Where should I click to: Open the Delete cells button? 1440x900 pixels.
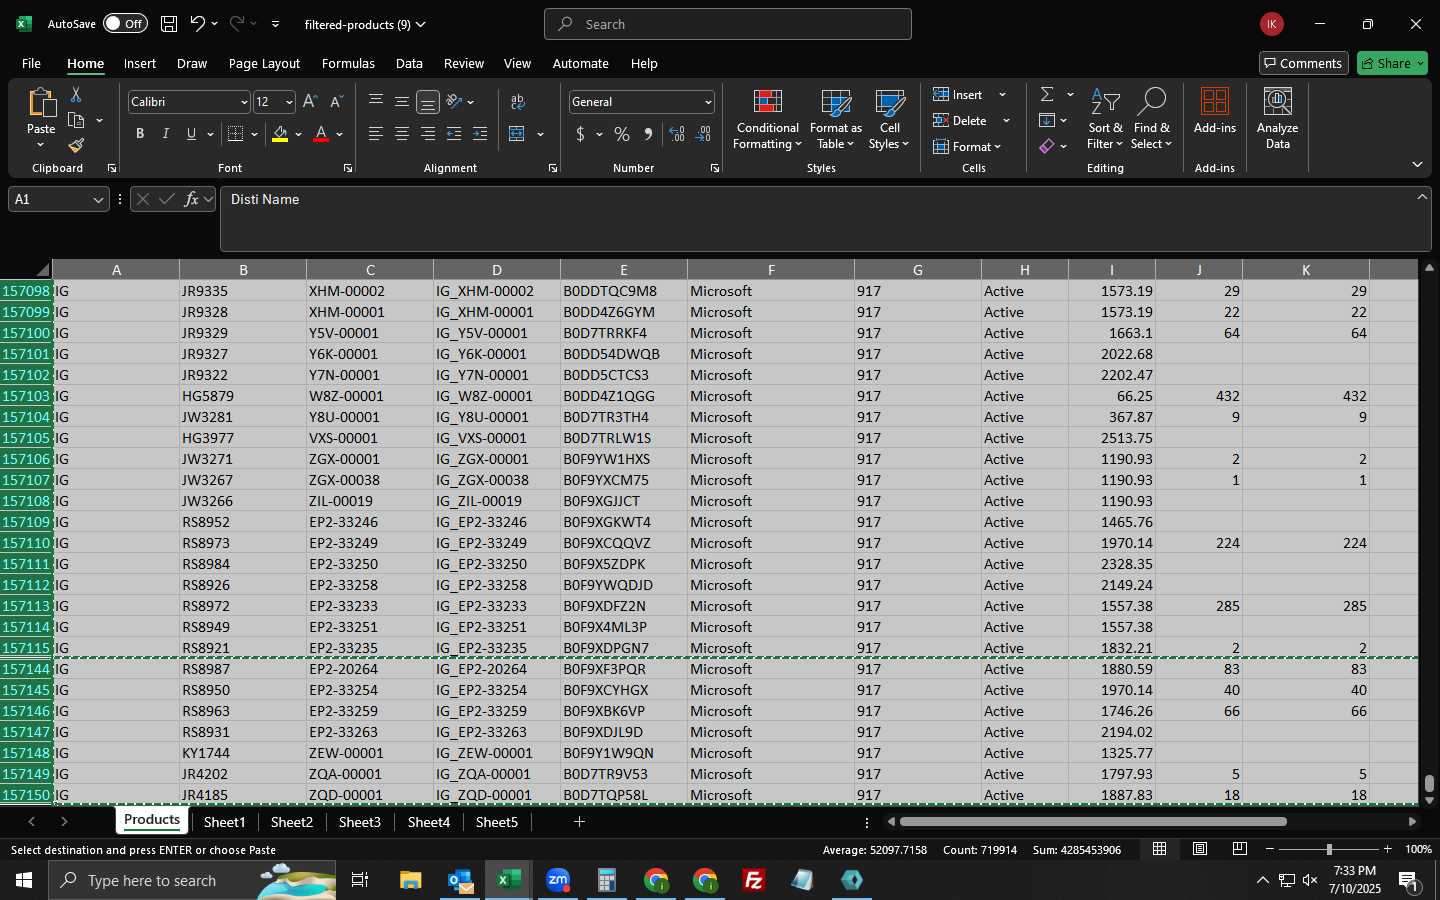962,120
